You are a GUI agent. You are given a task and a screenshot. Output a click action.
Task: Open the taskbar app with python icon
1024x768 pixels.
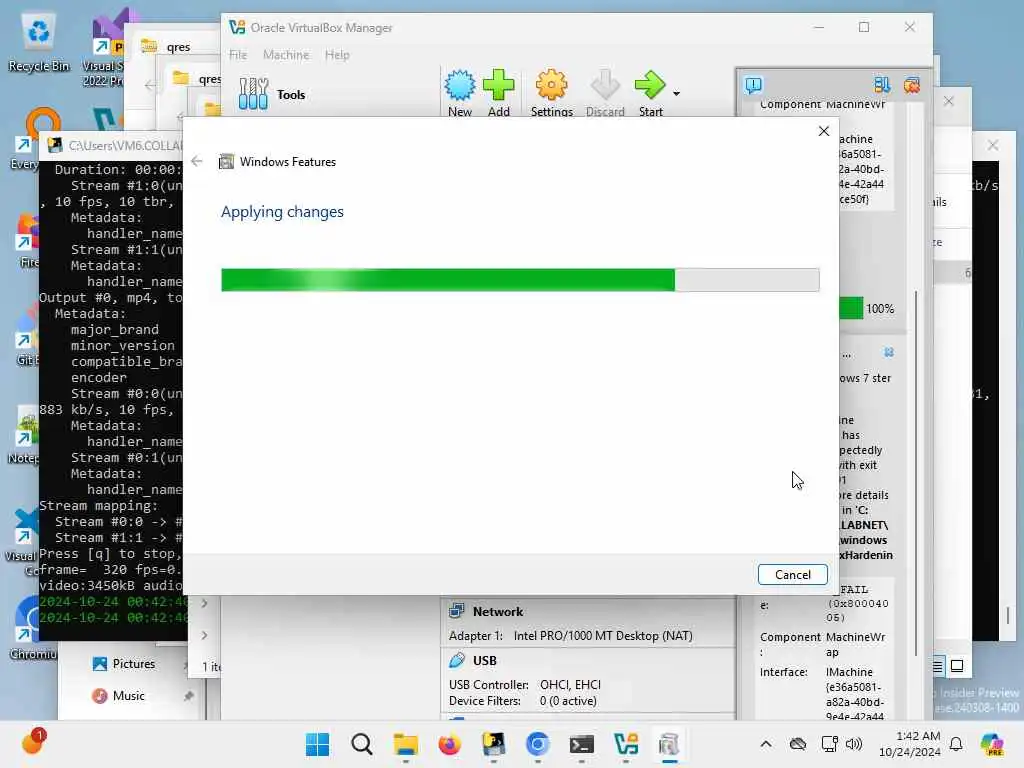click(x=493, y=744)
